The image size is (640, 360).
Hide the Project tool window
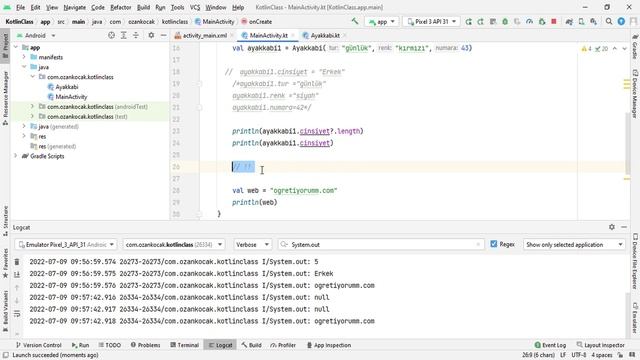[x=163, y=36]
